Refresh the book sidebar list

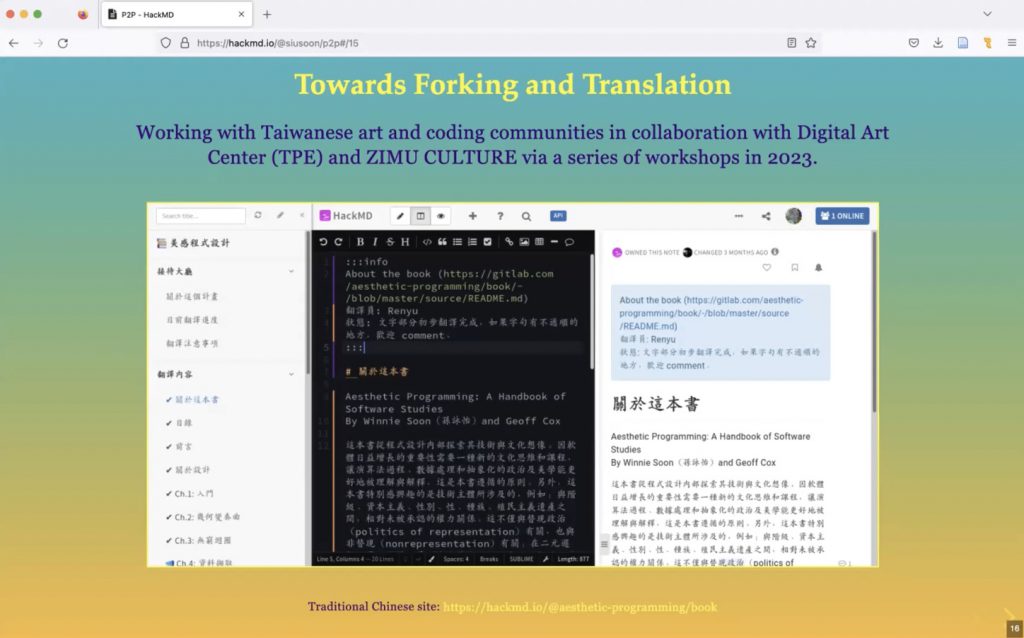pos(258,215)
